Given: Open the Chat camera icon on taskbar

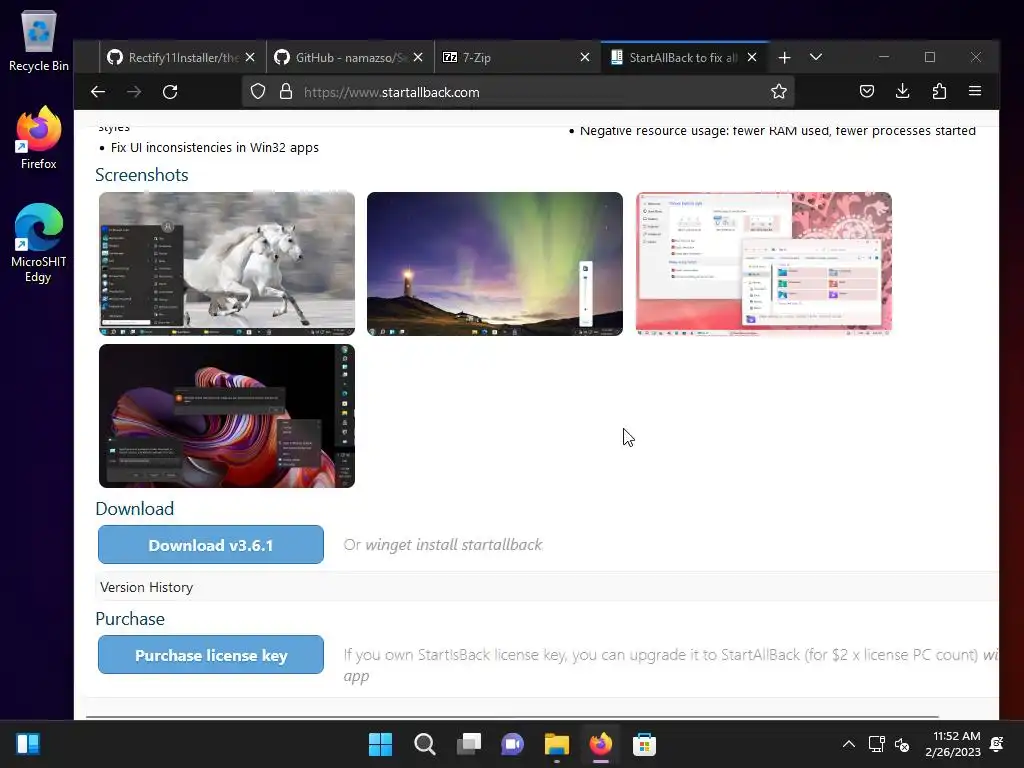Looking at the screenshot, I should tap(512, 744).
